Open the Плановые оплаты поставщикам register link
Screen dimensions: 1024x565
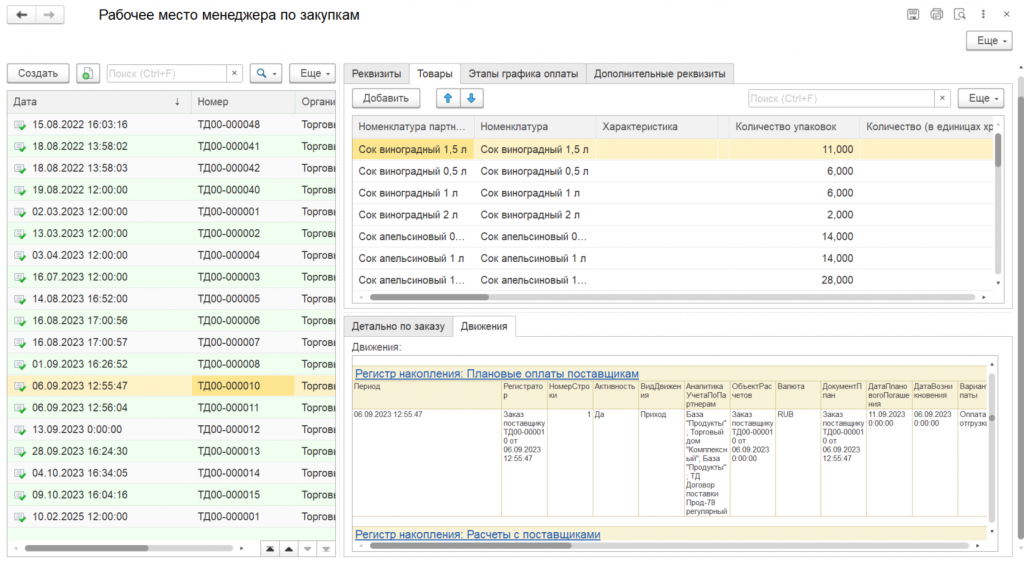tap(496, 373)
